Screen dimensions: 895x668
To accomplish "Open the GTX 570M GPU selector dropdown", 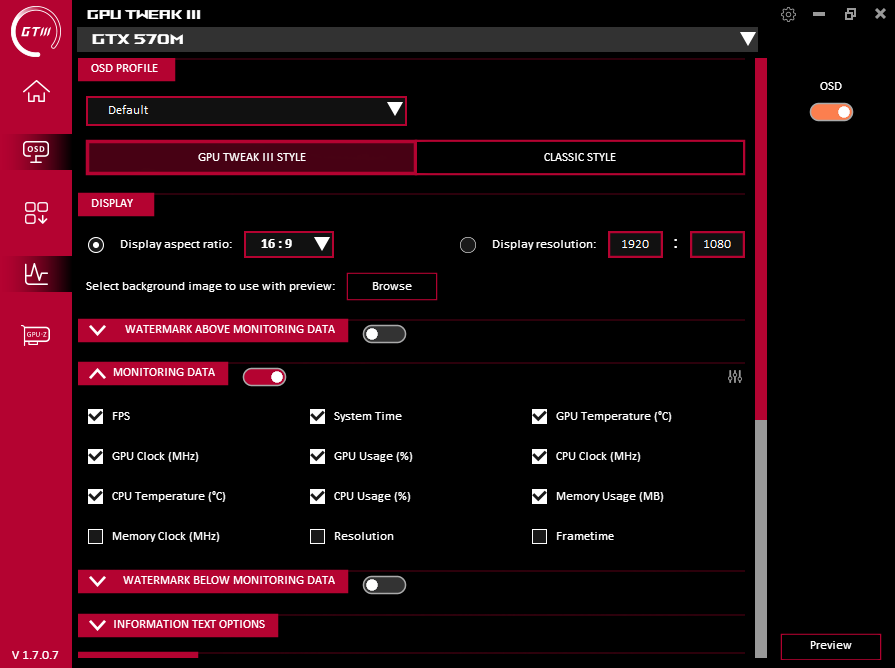I will (417, 39).
